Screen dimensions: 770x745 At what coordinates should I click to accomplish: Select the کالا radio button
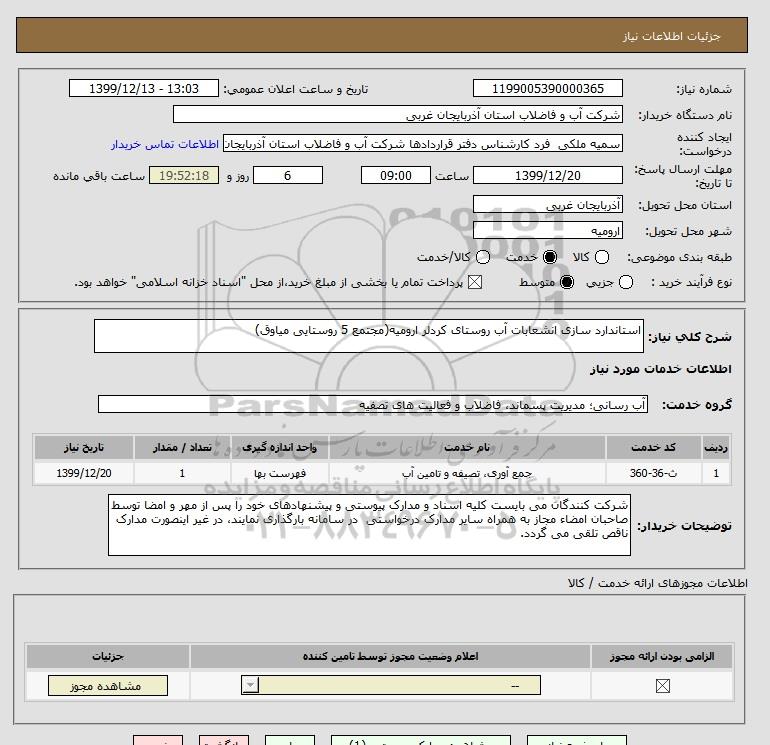tap(602, 257)
